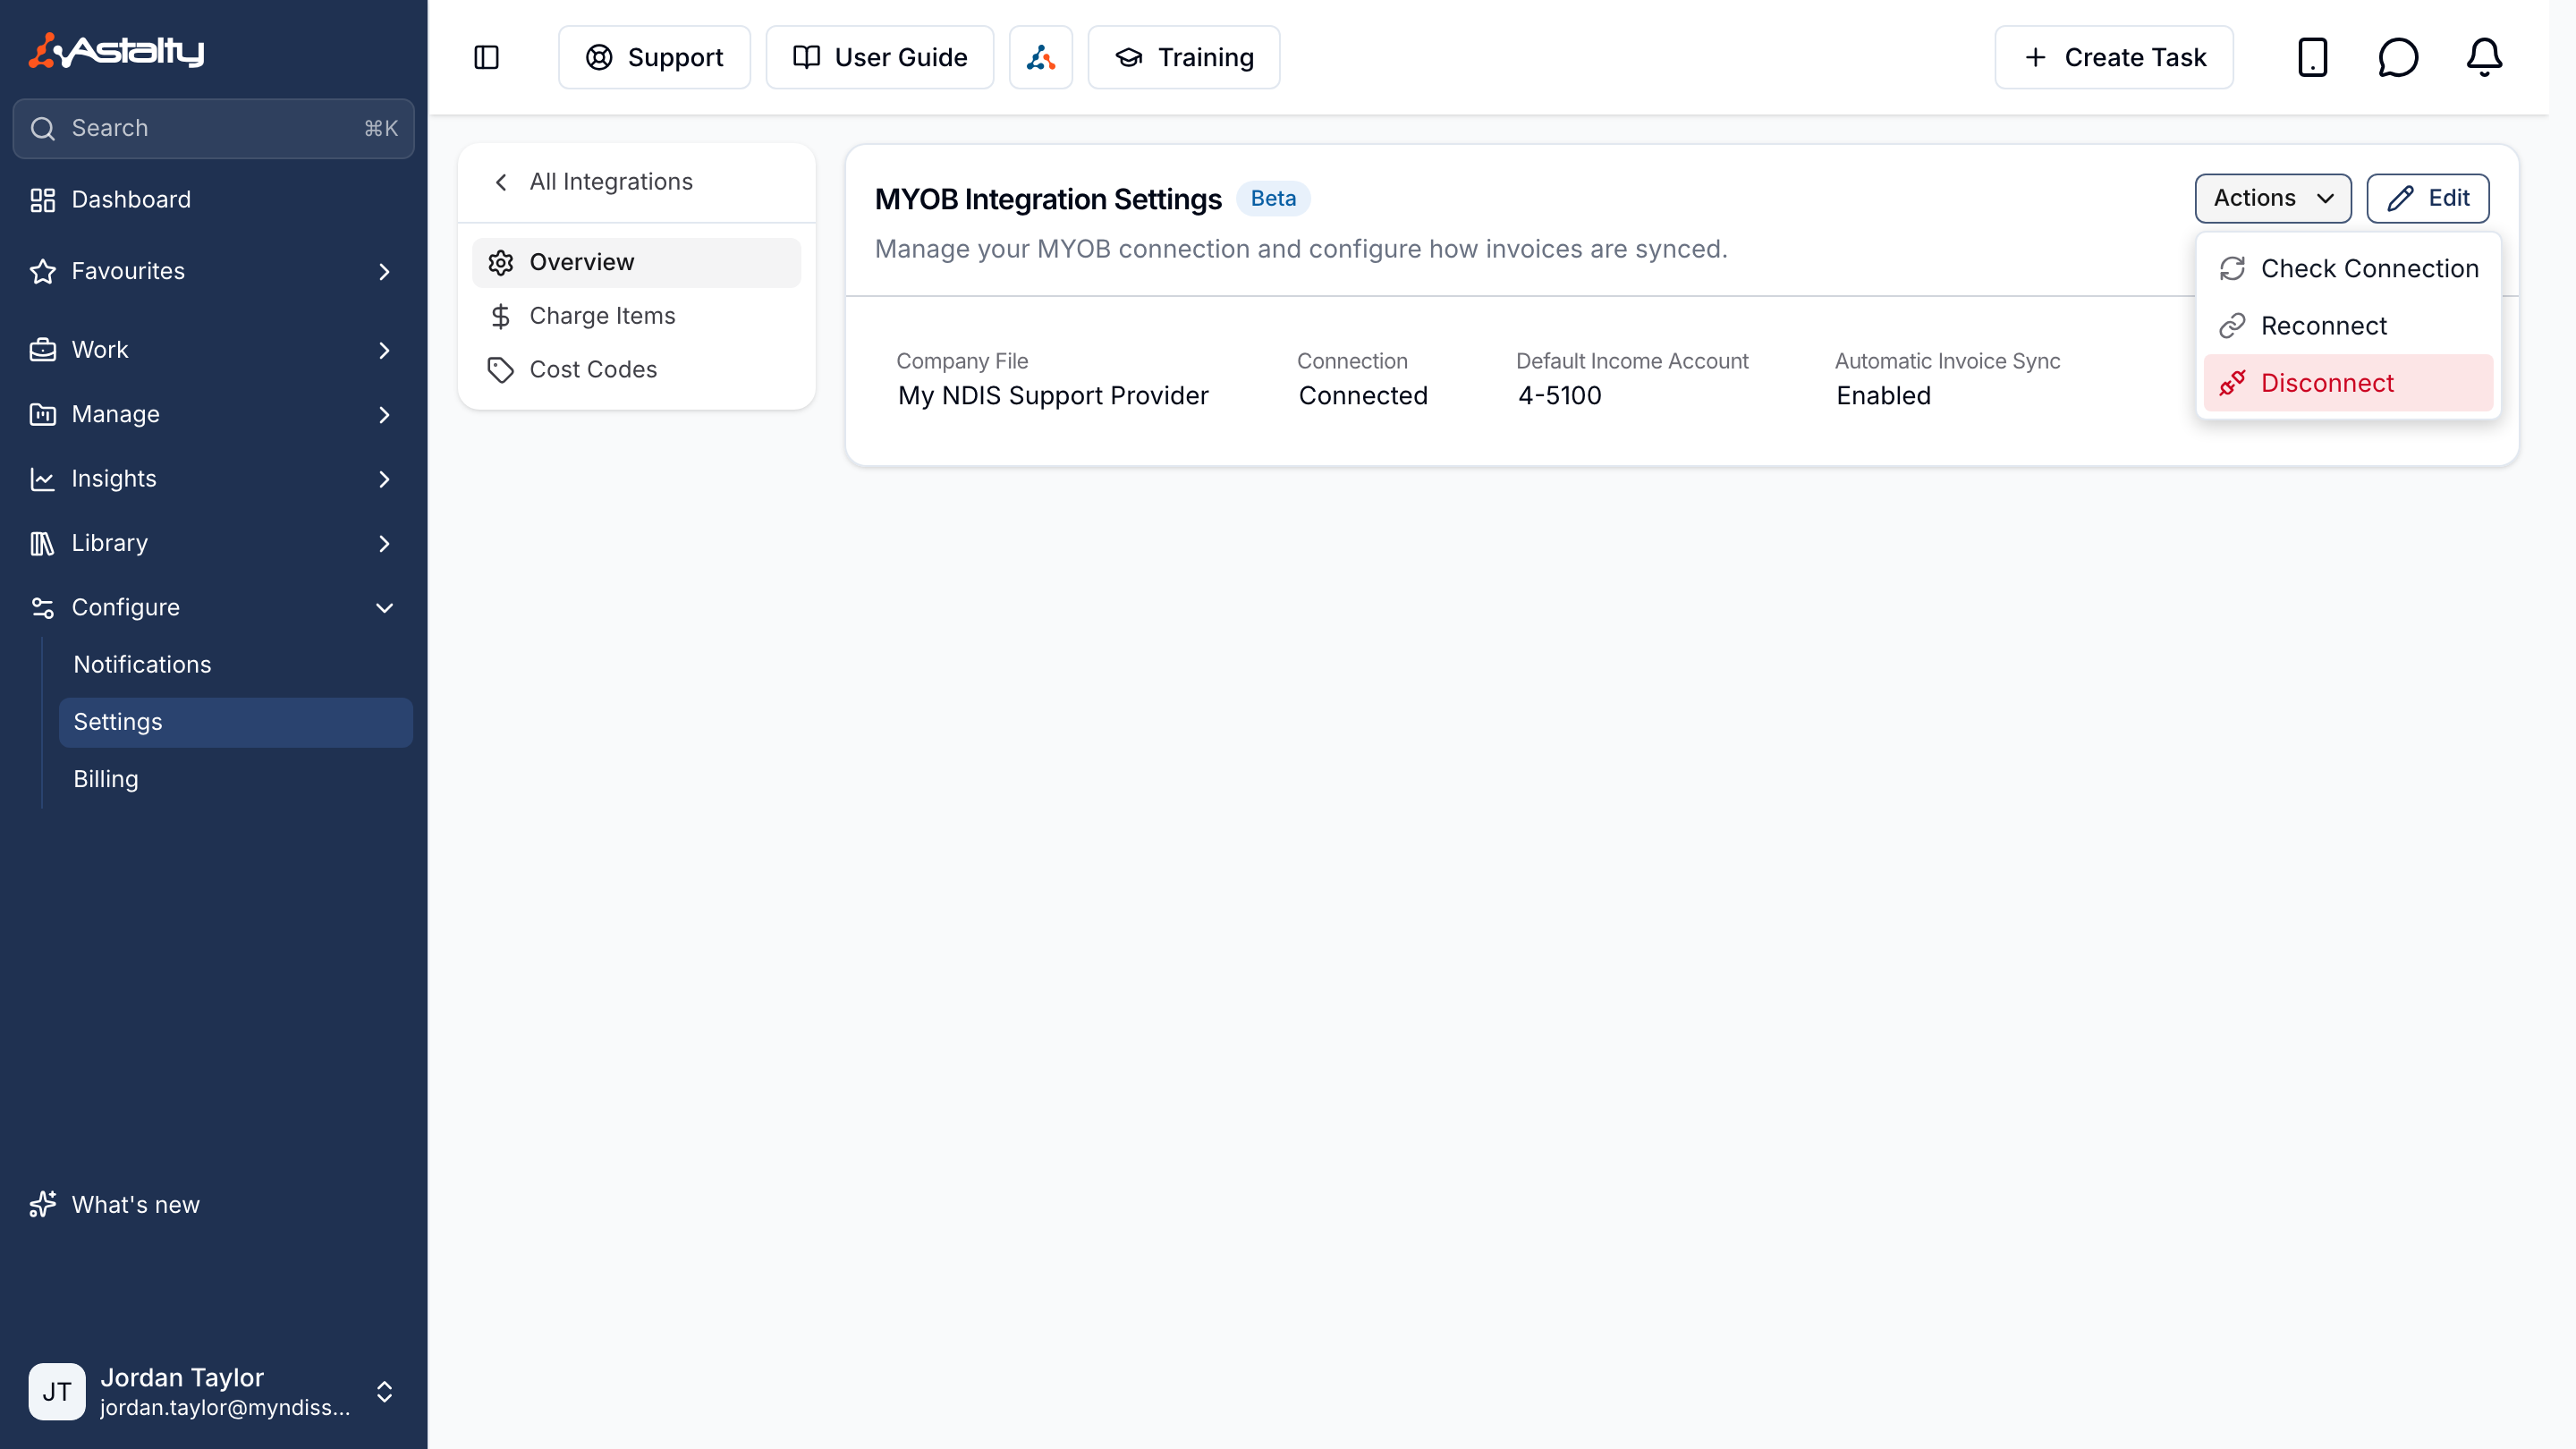
Task: Click the Astalty logo icon in top toolbar
Action: 1040,57
